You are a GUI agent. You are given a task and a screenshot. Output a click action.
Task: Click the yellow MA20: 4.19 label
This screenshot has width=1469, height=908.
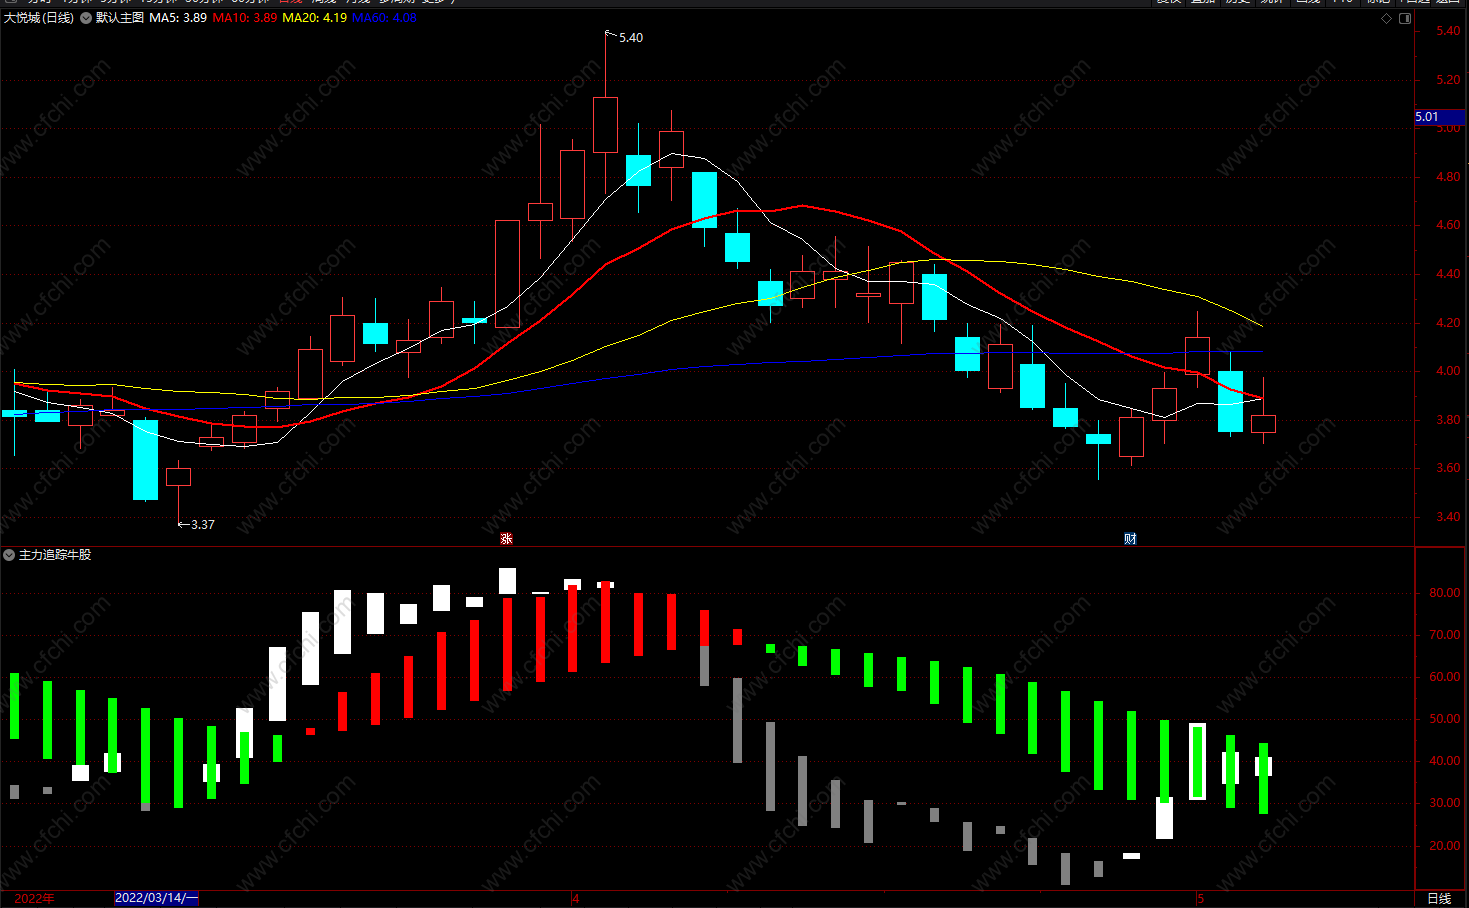pos(315,18)
